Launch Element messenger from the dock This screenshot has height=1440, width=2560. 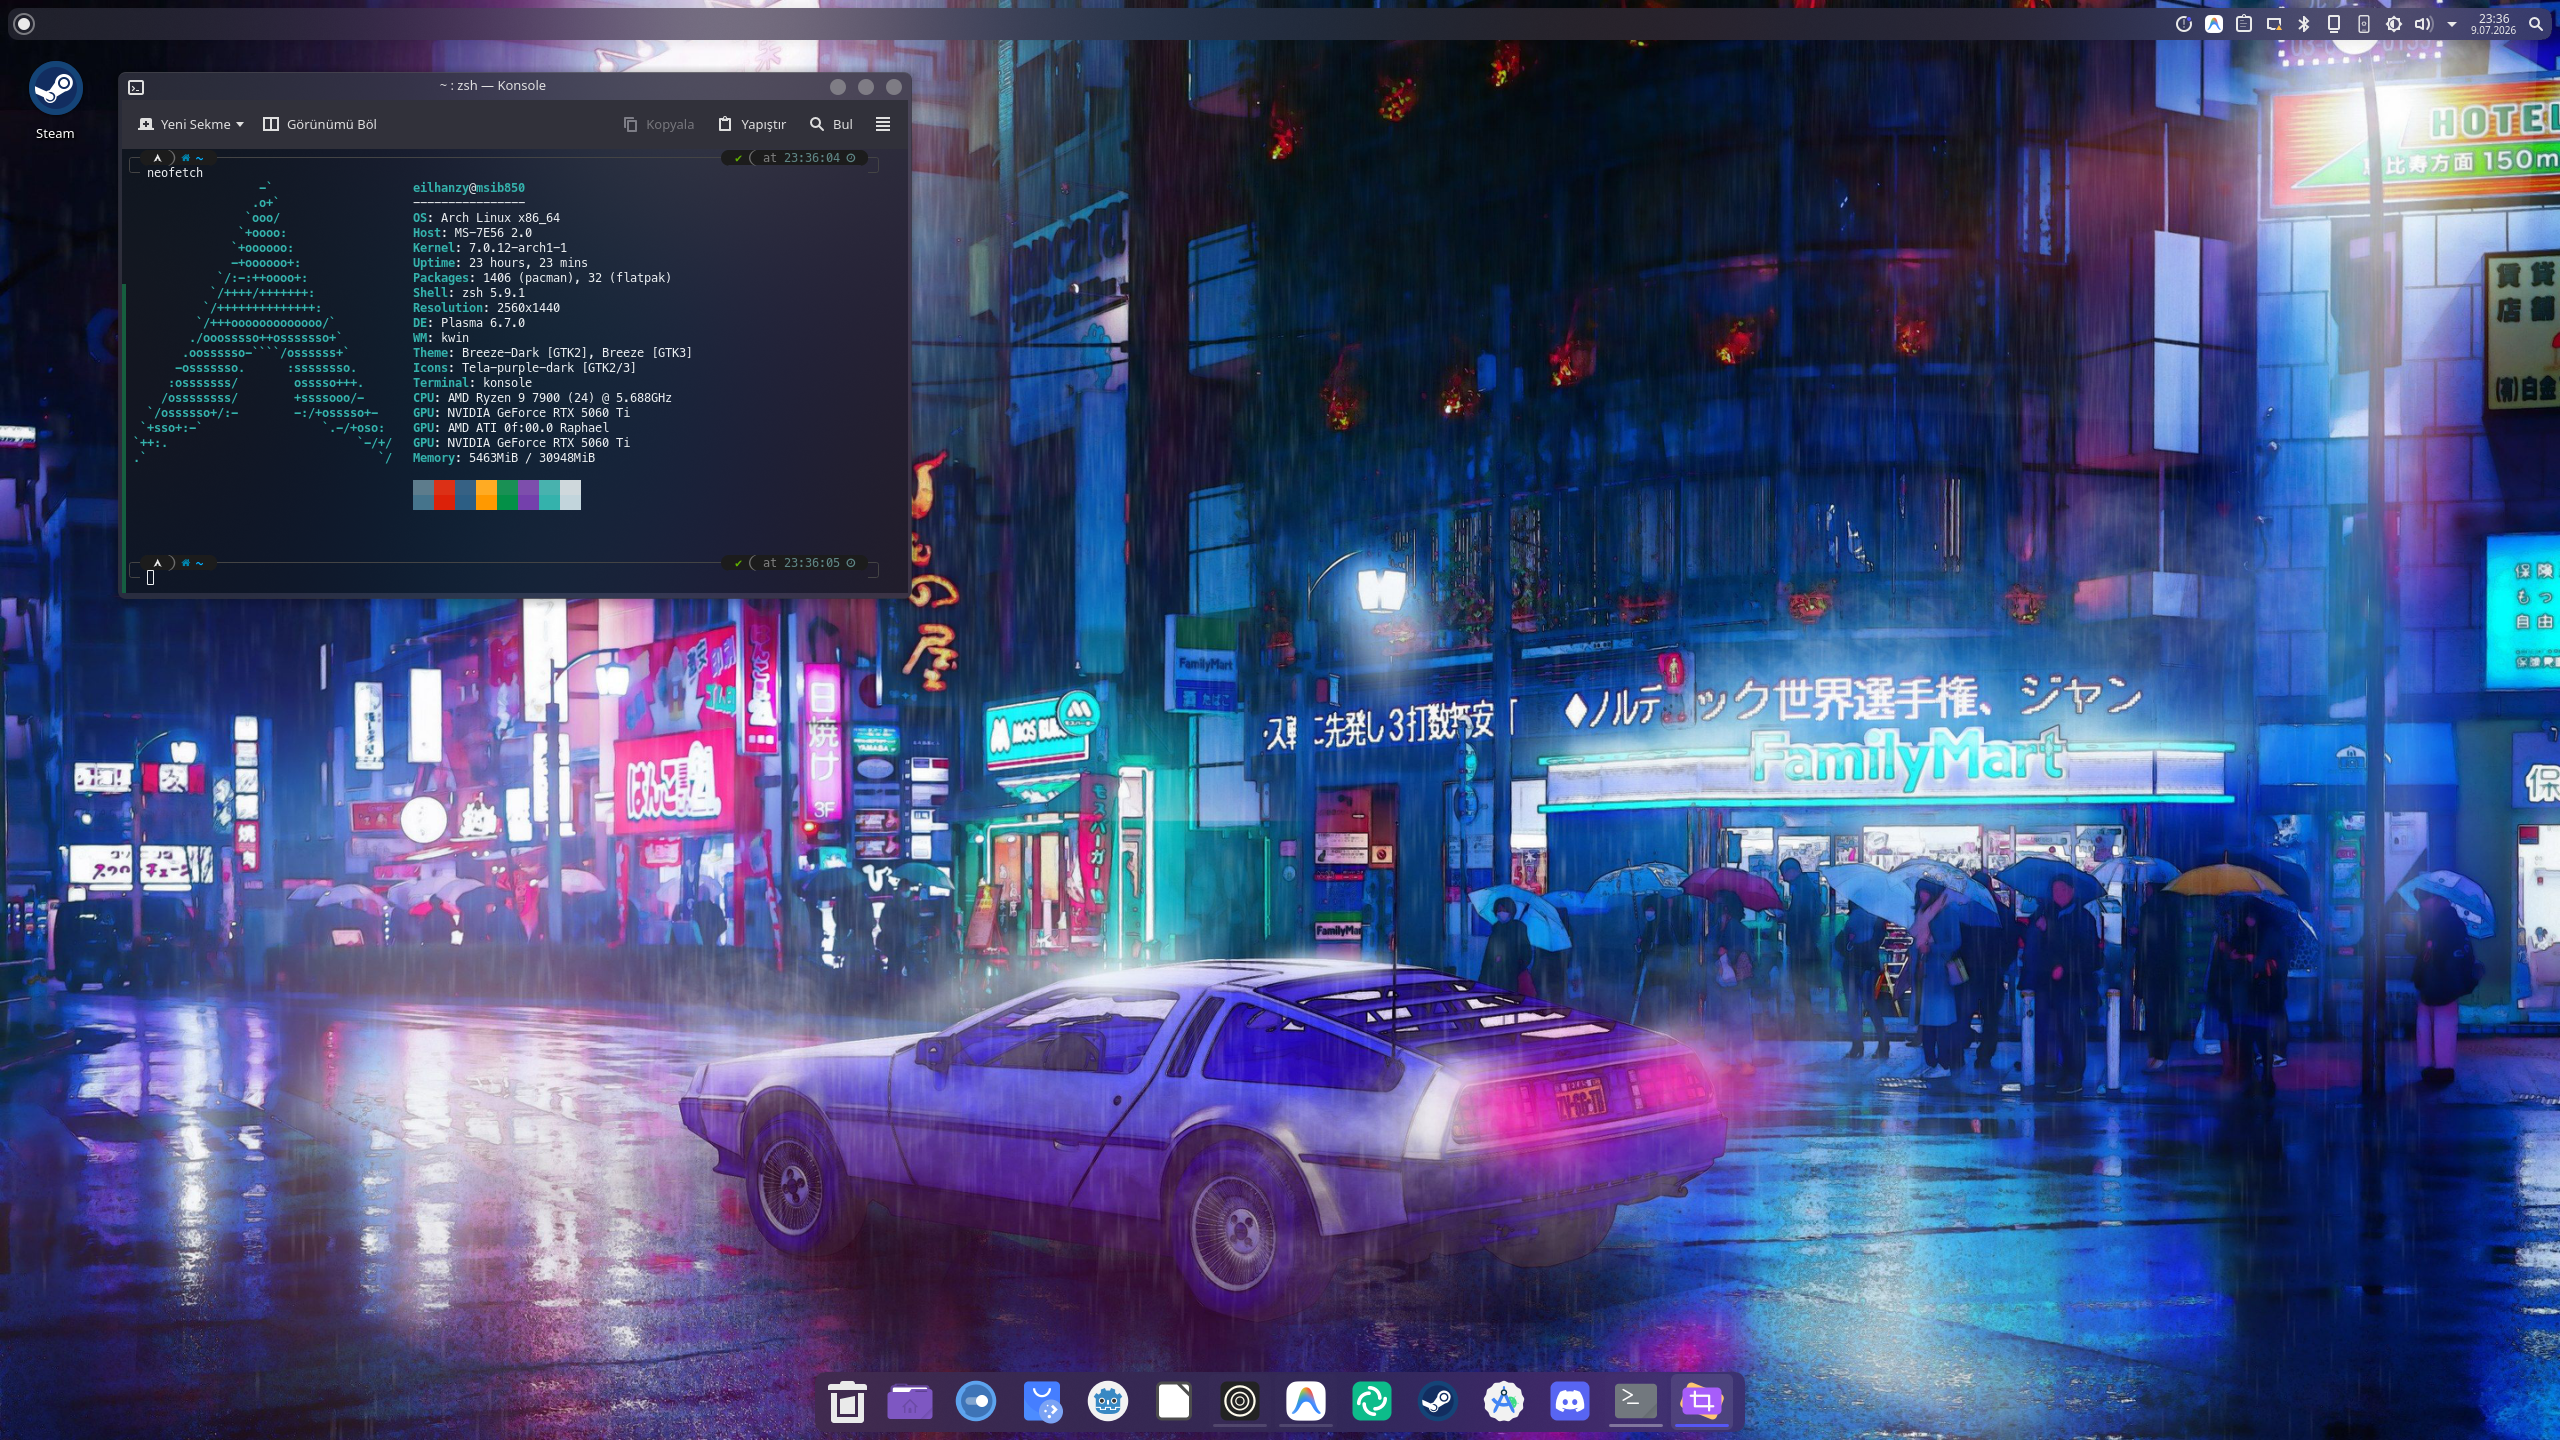(1372, 1402)
